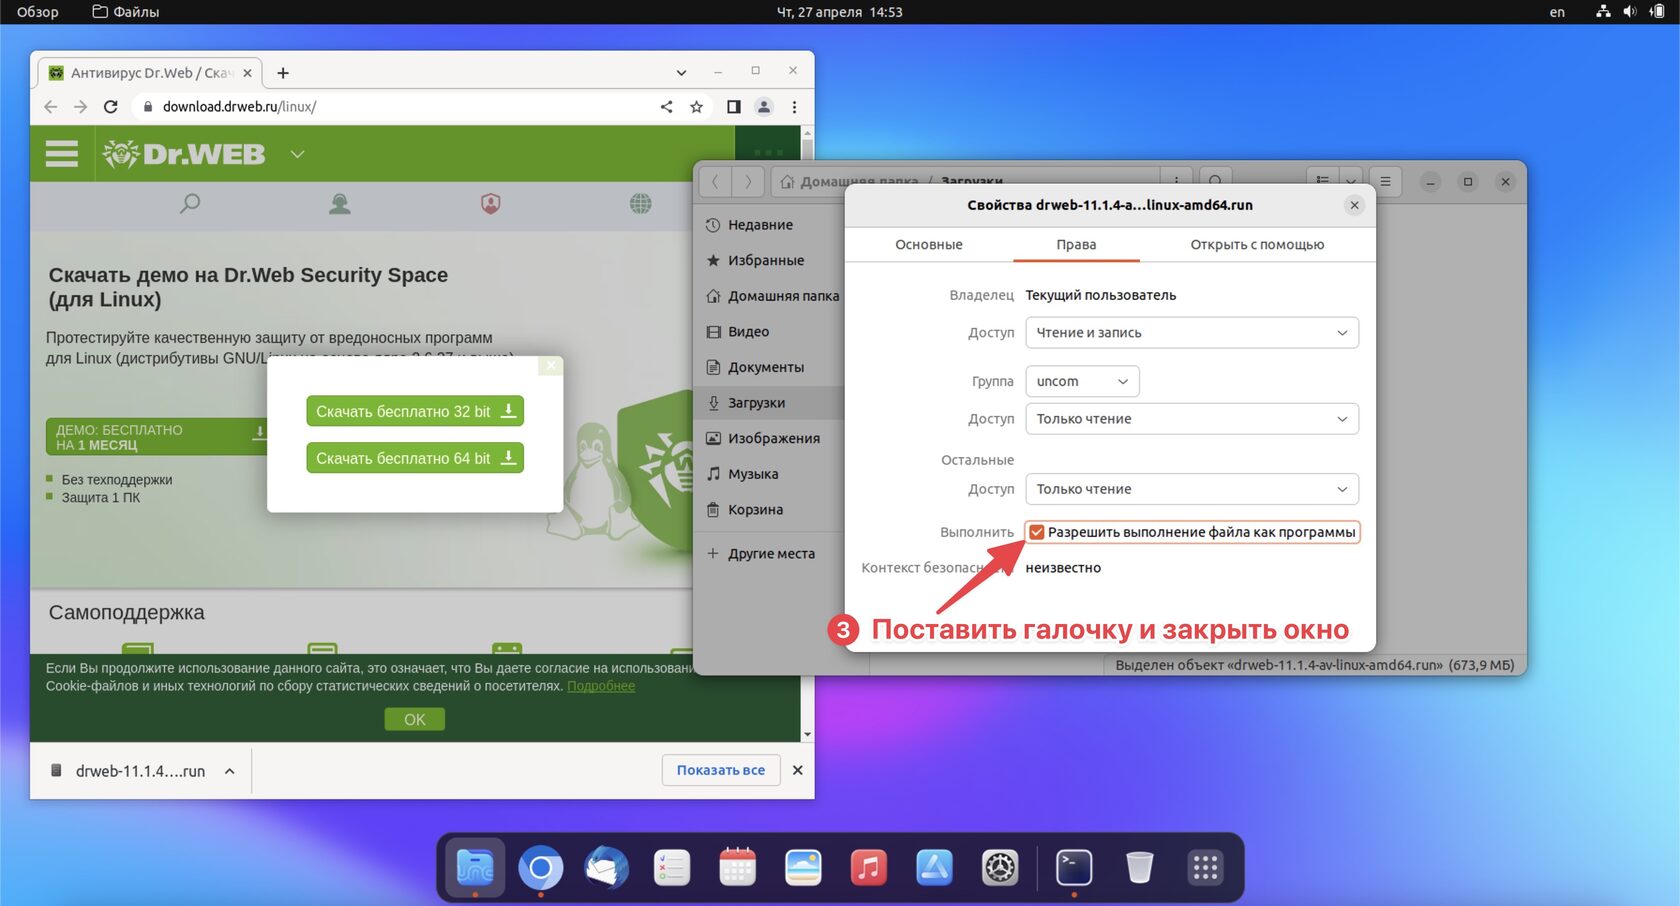Click the browser page vertical scrollbar
The height and width of the screenshot is (906, 1680).
pyautogui.click(x=807, y=434)
